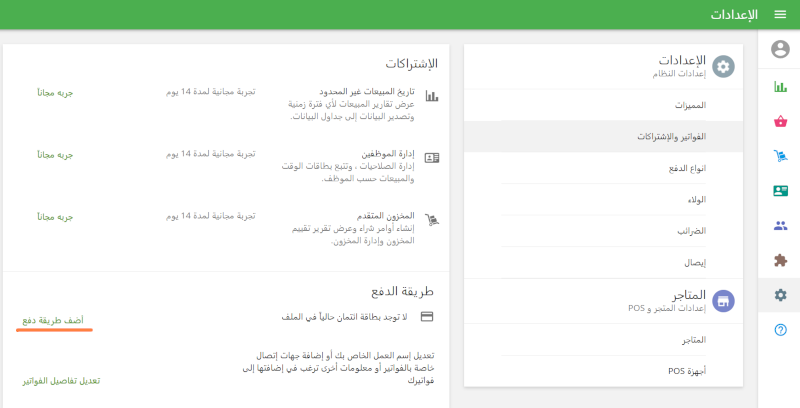Open المميزات settings menu item
Image resolution: width=800 pixels, height=408 pixels.
(x=603, y=106)
